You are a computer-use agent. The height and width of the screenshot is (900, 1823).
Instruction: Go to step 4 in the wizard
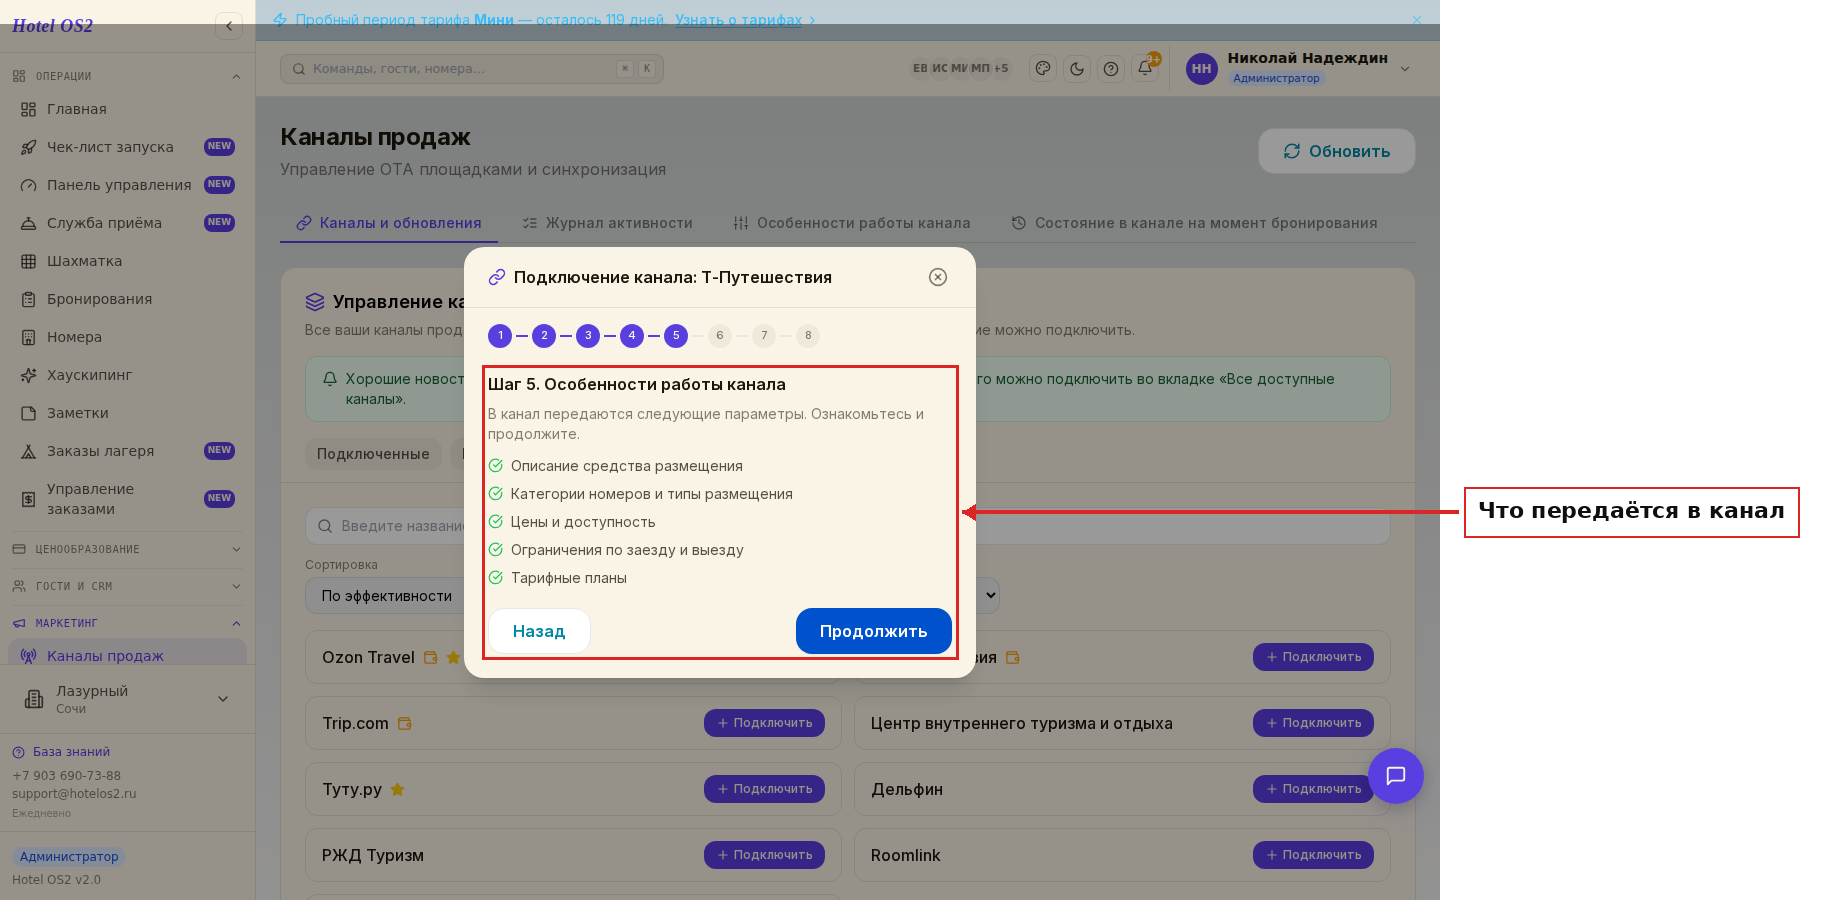pos(632,336)
